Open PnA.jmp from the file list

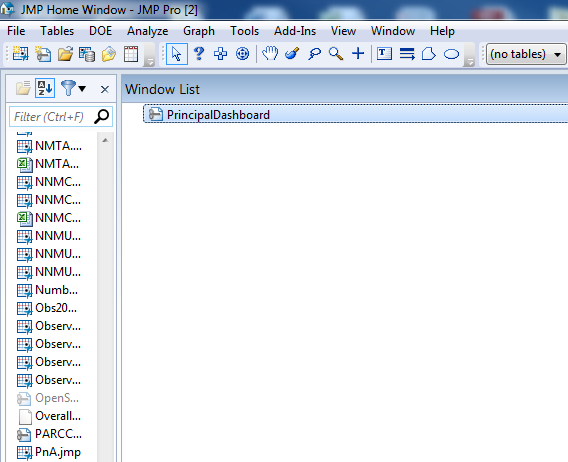pos(49,452)
